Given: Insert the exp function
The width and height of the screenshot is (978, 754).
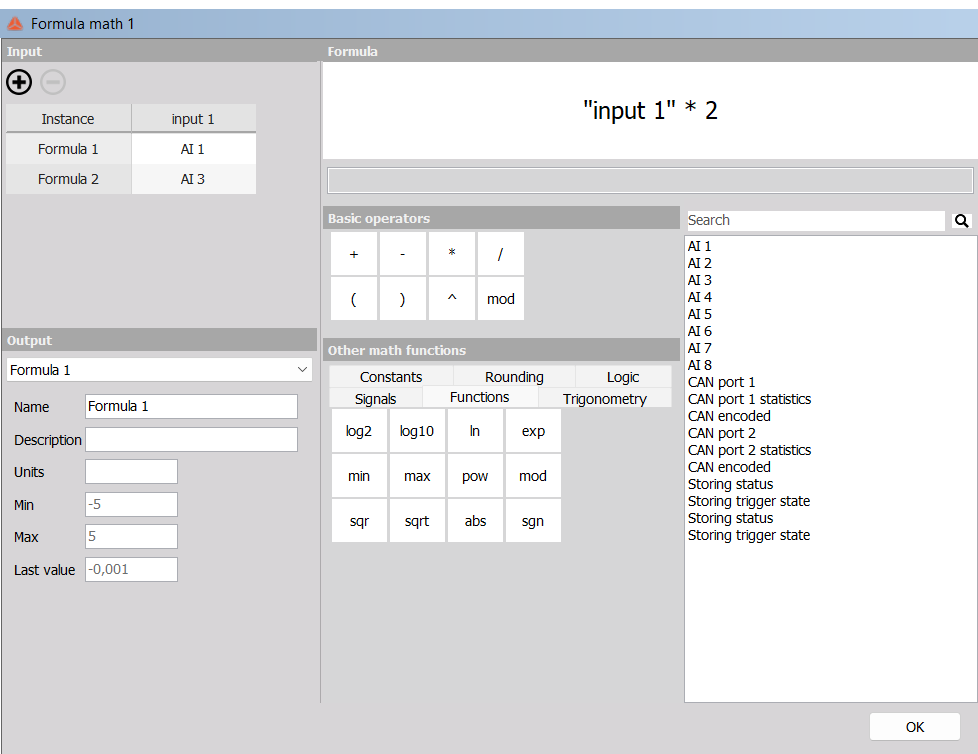Looking at the screenshot, I should [533, 431].
